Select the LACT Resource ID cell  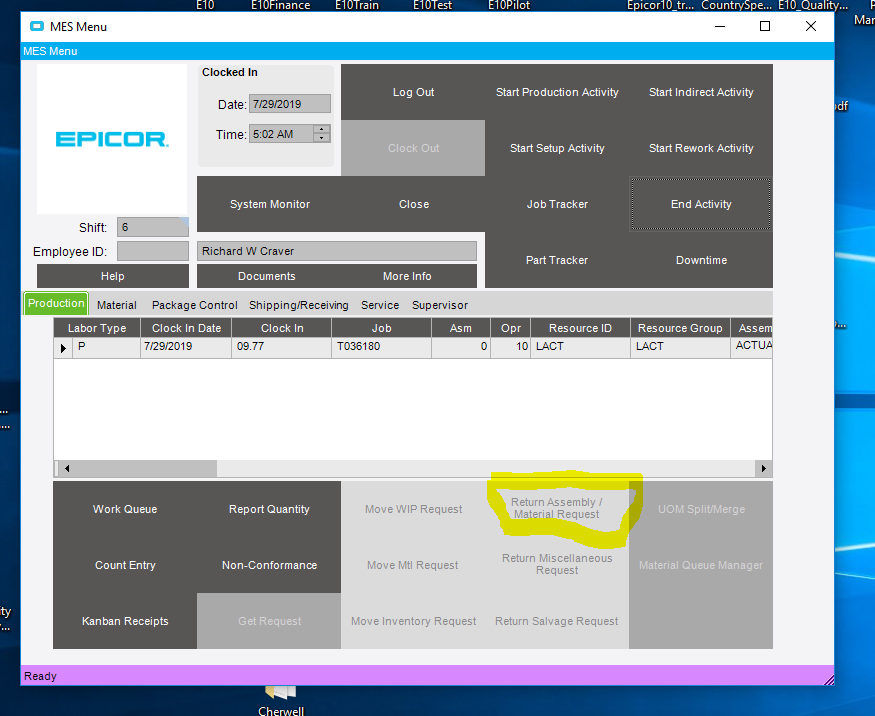click(580, 347)
